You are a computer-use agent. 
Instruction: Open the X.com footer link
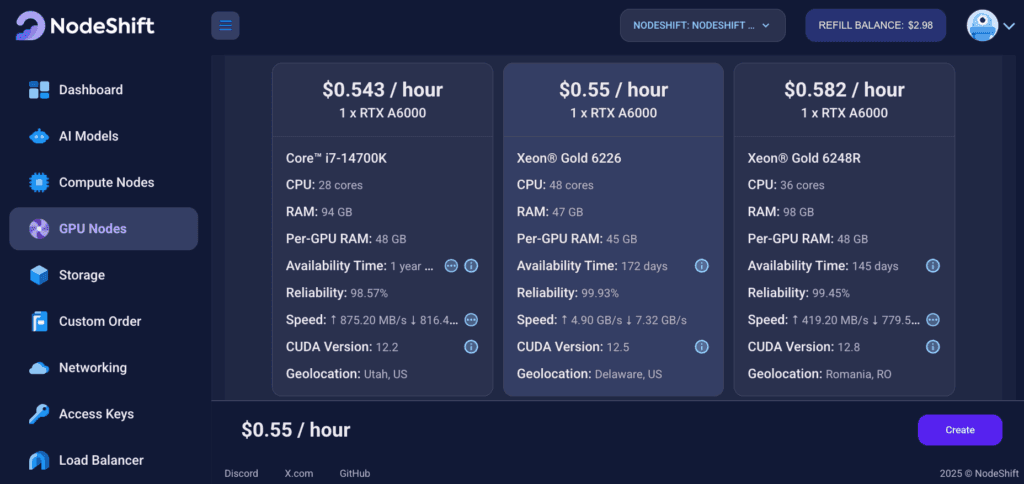coord(299,474)
